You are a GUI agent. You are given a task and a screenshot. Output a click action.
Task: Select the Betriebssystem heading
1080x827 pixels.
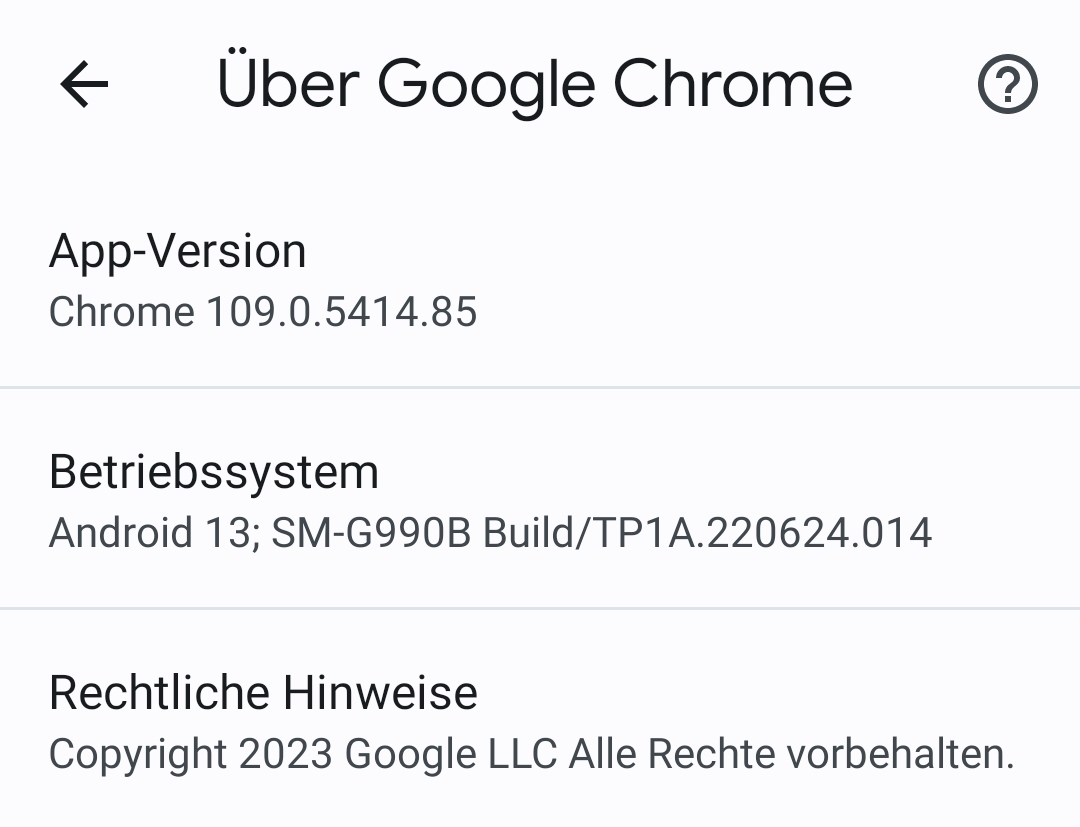click(x=213, y=472)
